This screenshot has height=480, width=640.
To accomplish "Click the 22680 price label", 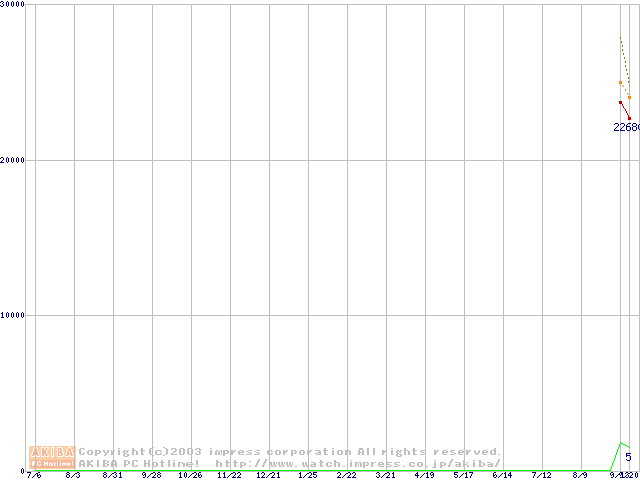I will pyautogui.click(x=626, y=127).
